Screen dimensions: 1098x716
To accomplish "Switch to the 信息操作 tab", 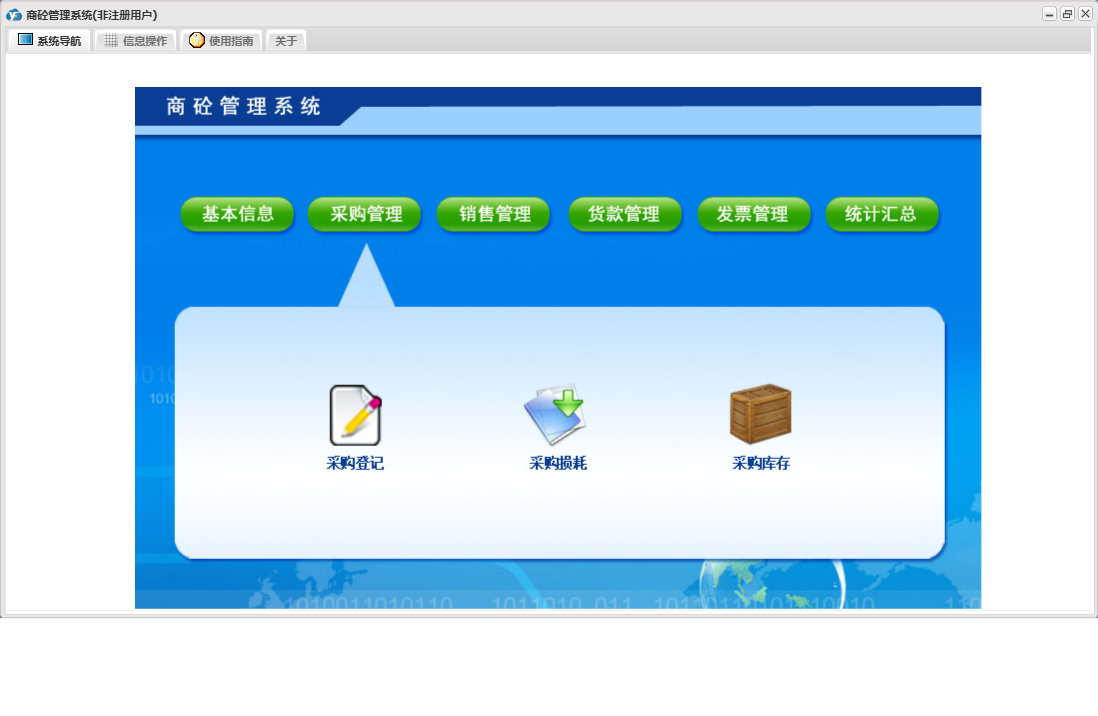I will tap(135, 41).
